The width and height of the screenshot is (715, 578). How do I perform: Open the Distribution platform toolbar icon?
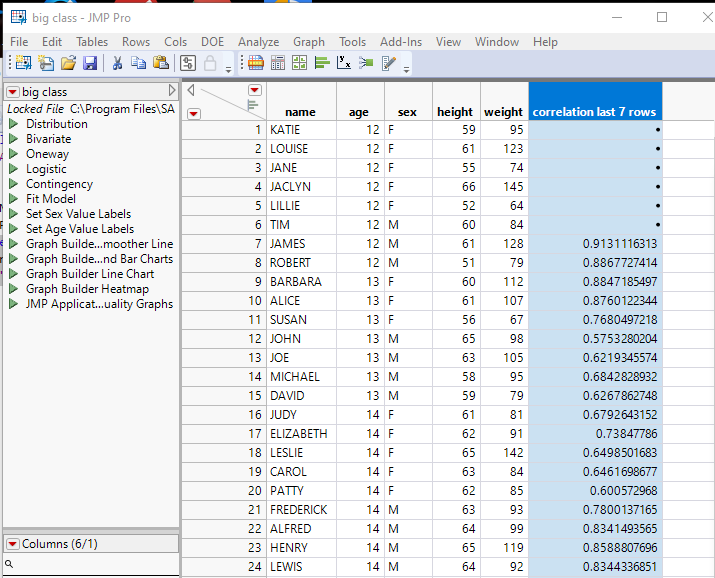tap(322, 64)
